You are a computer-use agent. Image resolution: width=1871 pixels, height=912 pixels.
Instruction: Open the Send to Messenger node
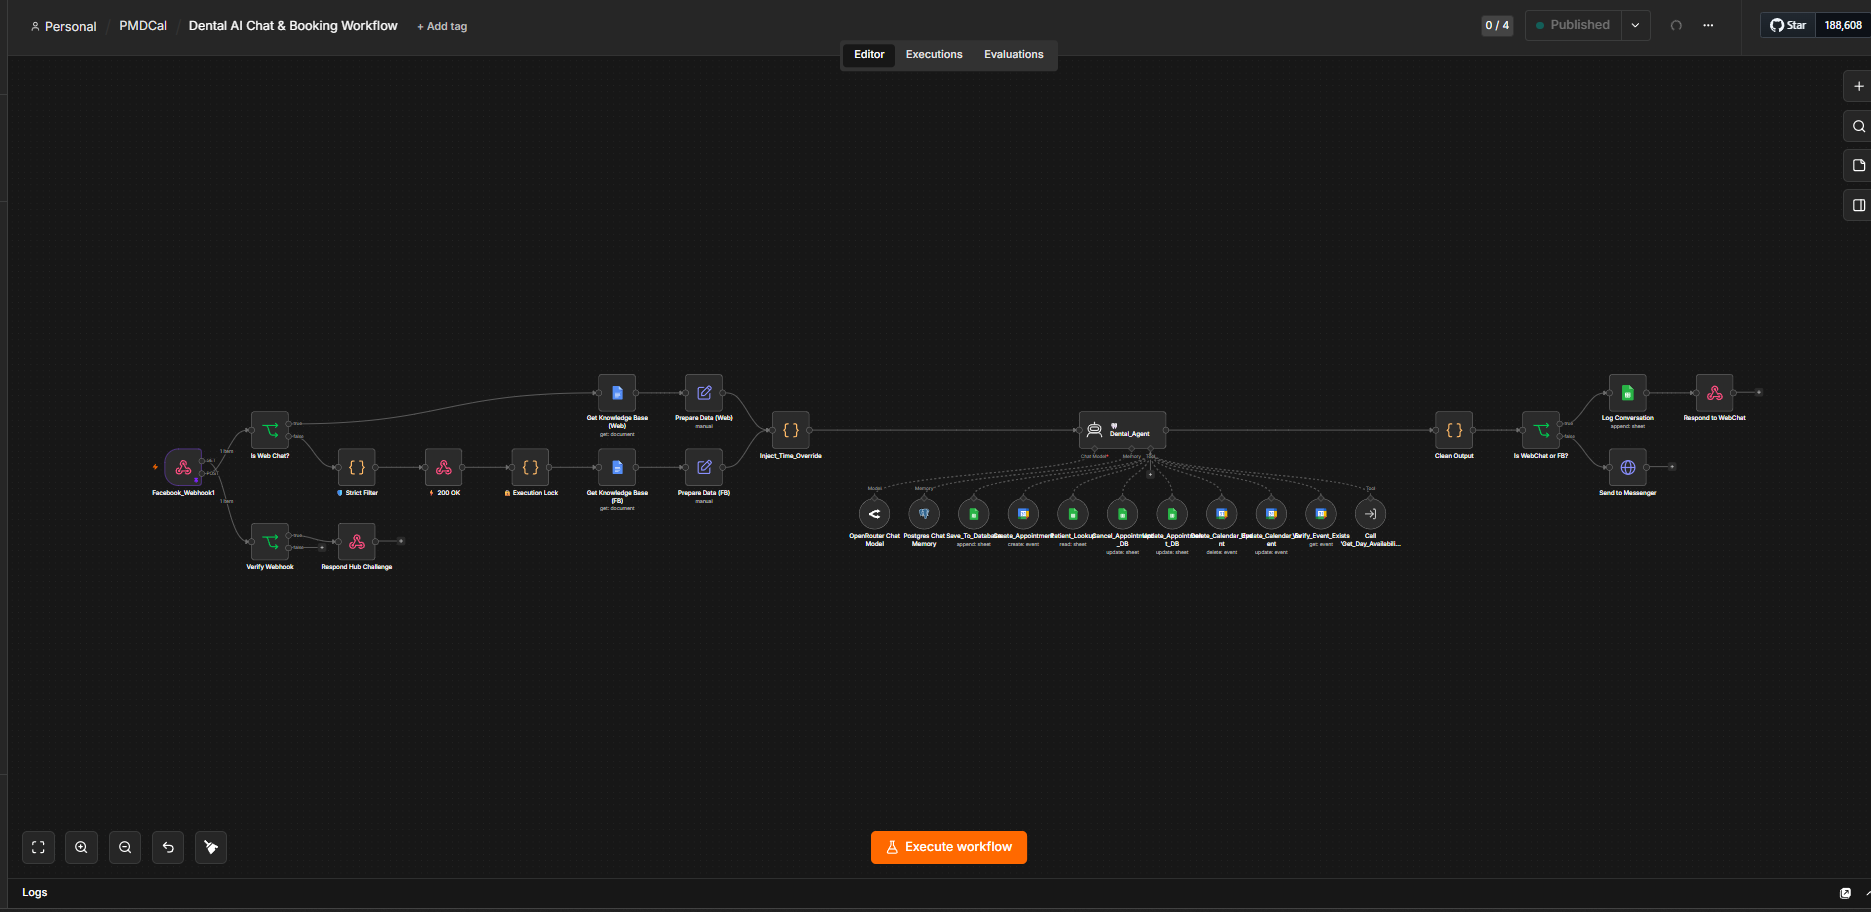[1627, 467]
